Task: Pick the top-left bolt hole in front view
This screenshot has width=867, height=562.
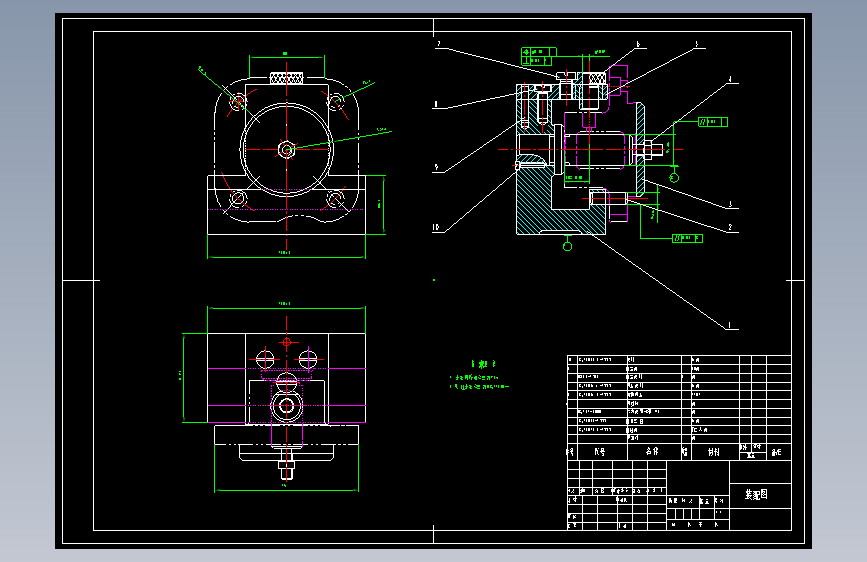Action: point(238,101)
